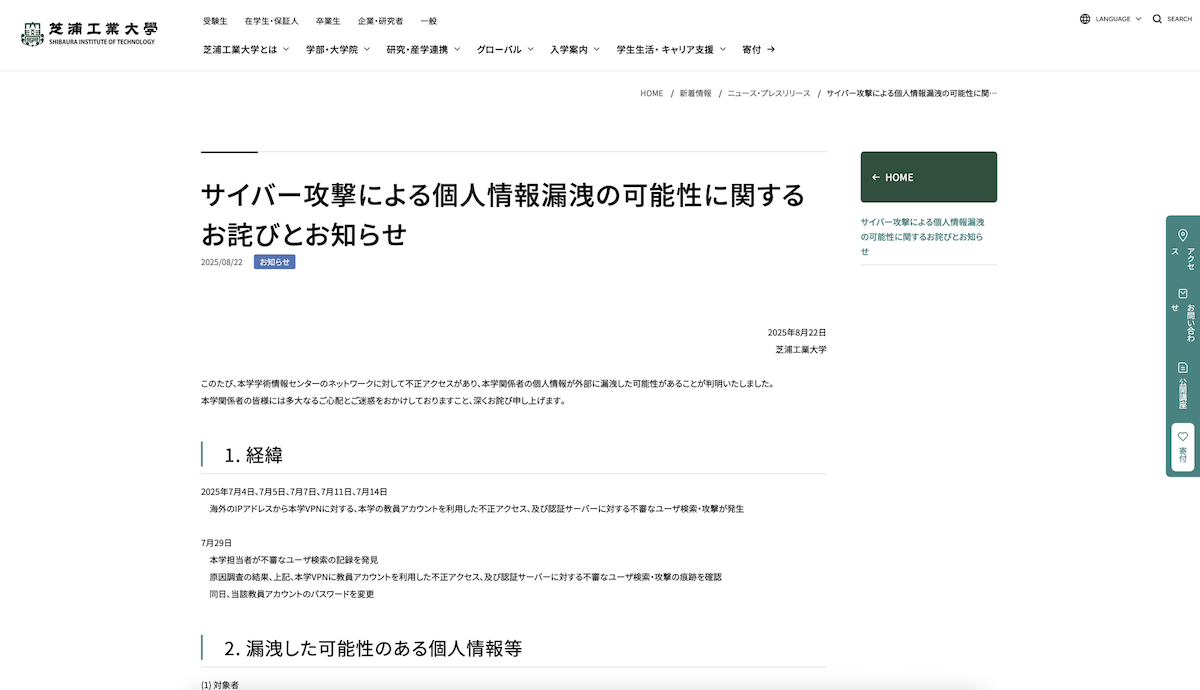Viewport: 1200px width, 690px height.
Task: Click the アクセス map pin icon
Action: point(1183,235)
